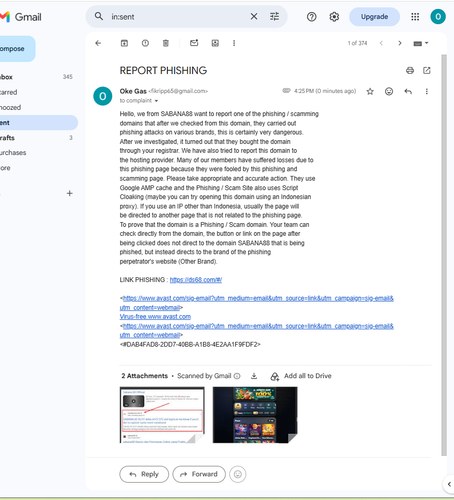Create a new label with plus
This screenshot has height=500, width=454.
tap(69, 193)
